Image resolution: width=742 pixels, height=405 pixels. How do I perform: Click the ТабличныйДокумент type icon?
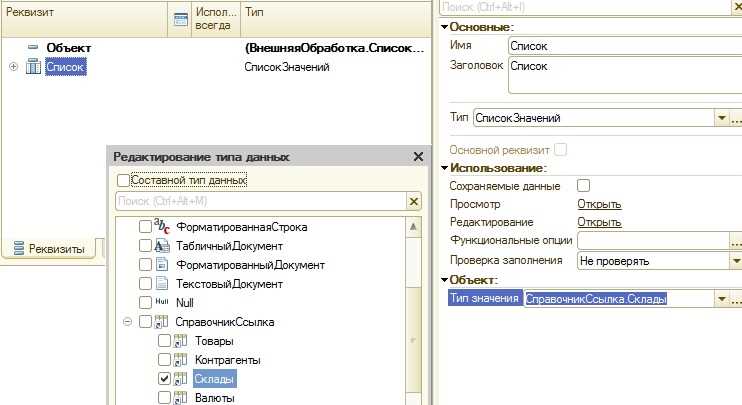(x=161, y=246)
